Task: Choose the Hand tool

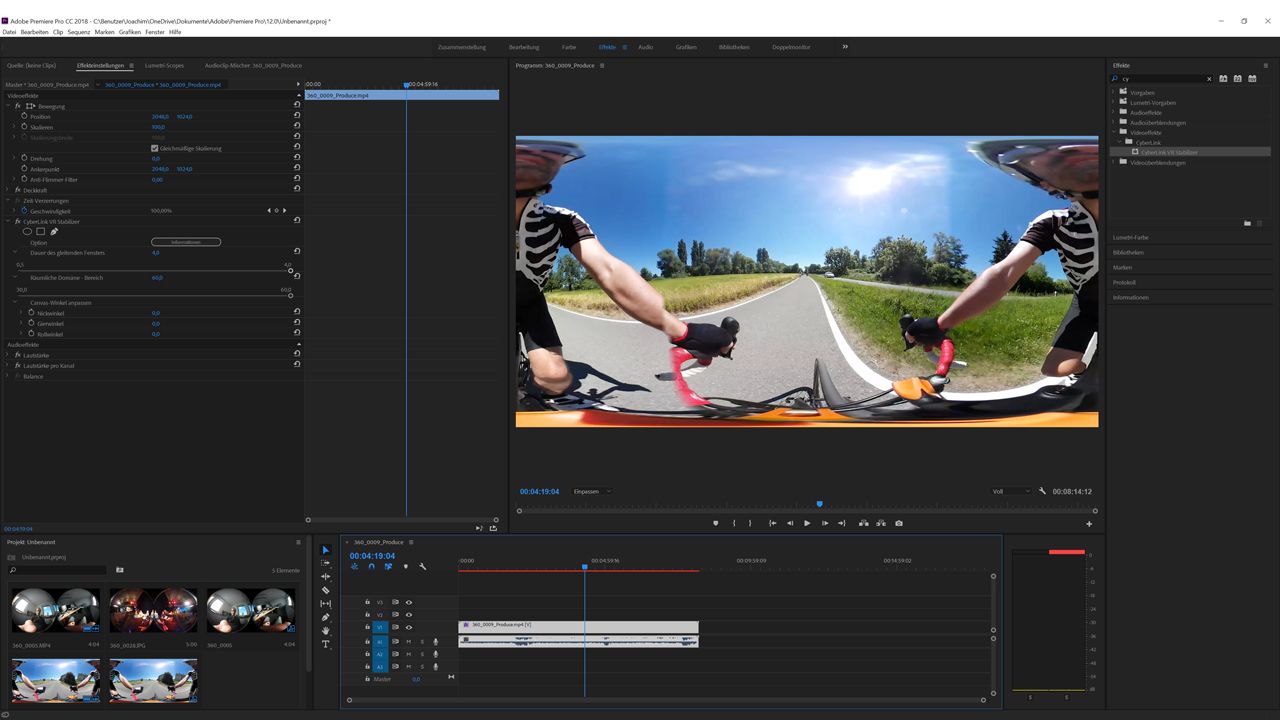Action: [x=325, y=631]
